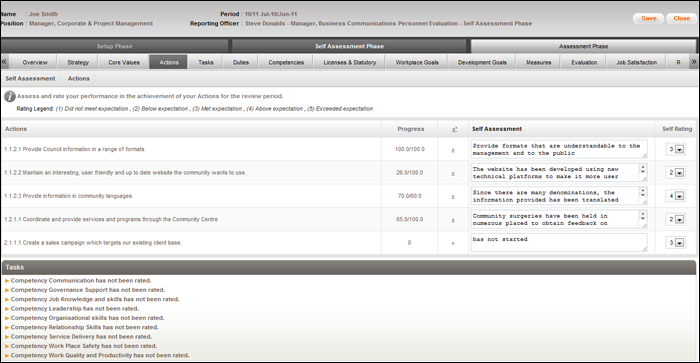The image size is (700, 363).
Task: Open 'Competency Governance Support' unrated task
Action: 88,290
